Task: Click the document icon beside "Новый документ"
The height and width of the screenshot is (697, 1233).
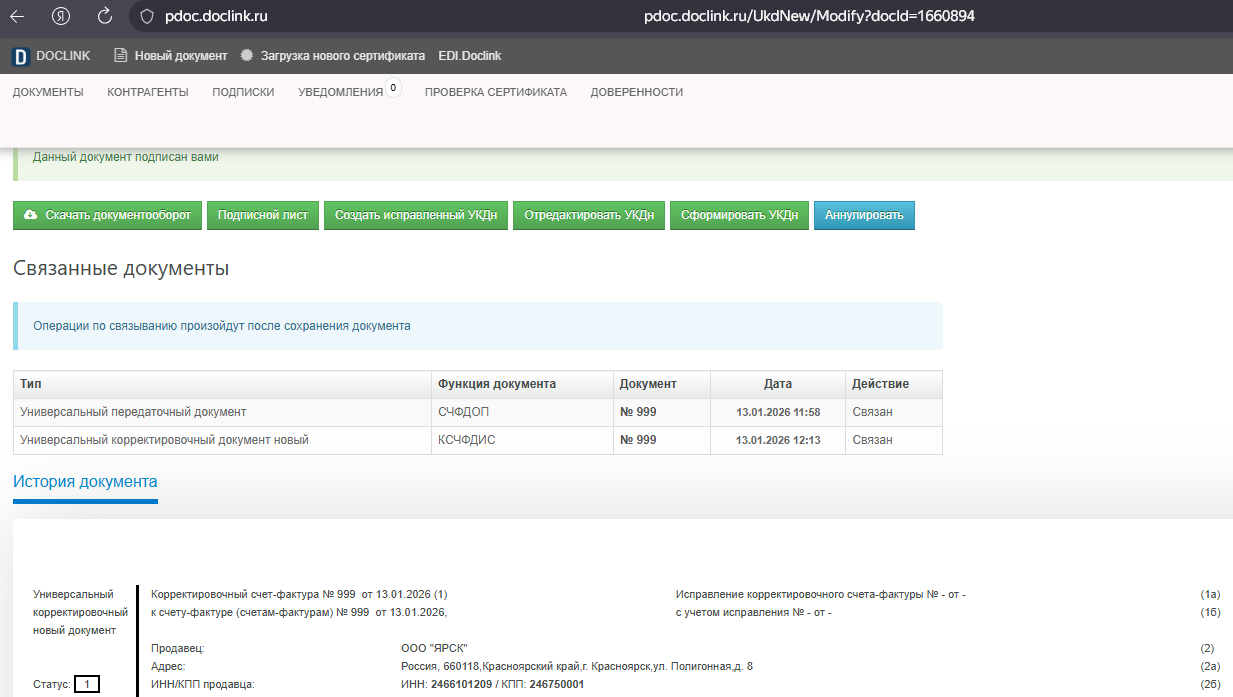Action: (x=121, y=56)
